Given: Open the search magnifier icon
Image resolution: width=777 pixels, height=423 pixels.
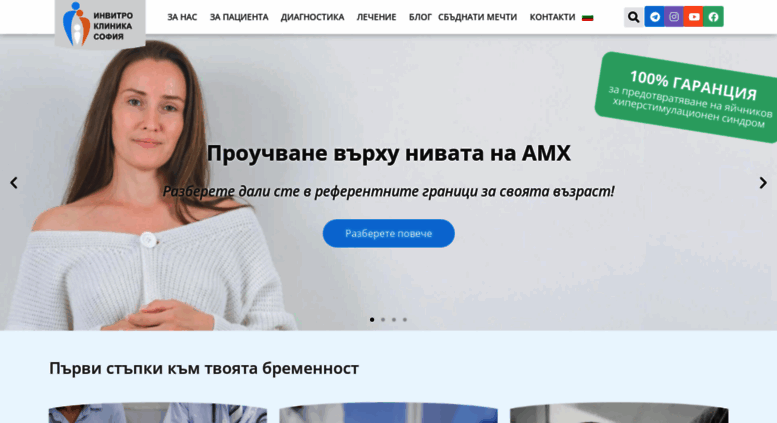Looking at the screenshot, I should [x=633, y=17].
